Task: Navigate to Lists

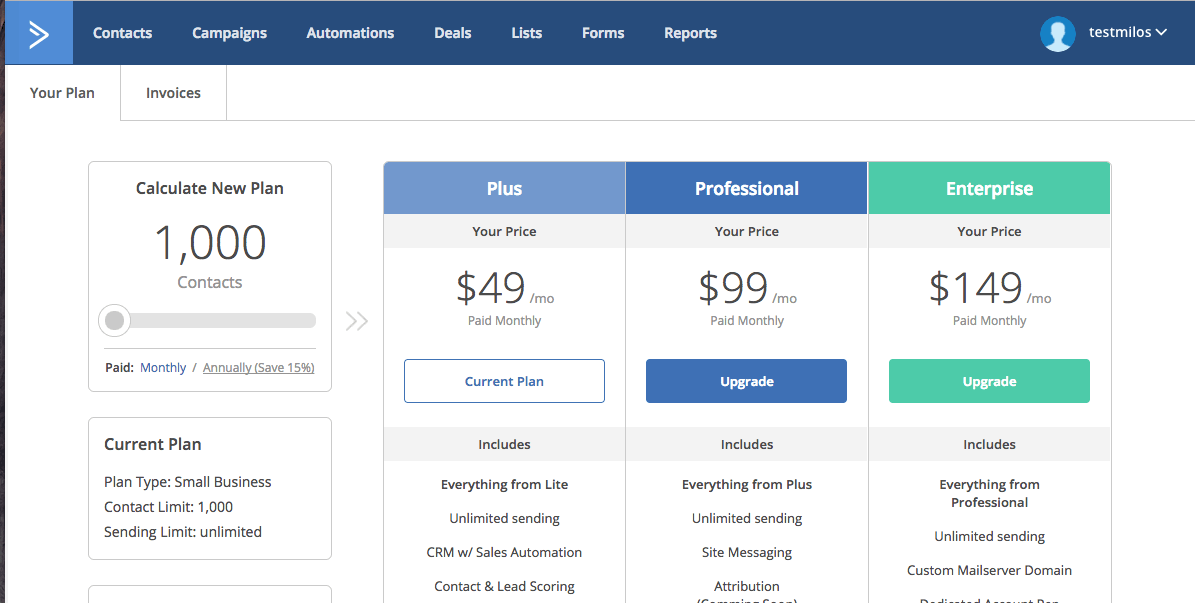Action: (526, 33)
